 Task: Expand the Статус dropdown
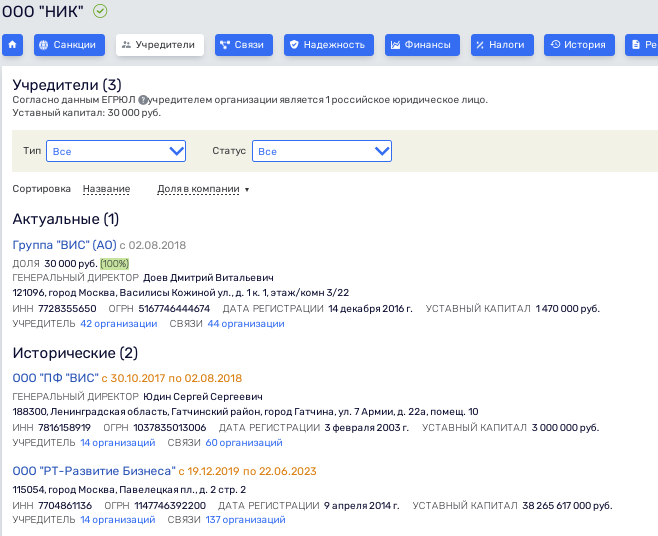pos(322,151)
